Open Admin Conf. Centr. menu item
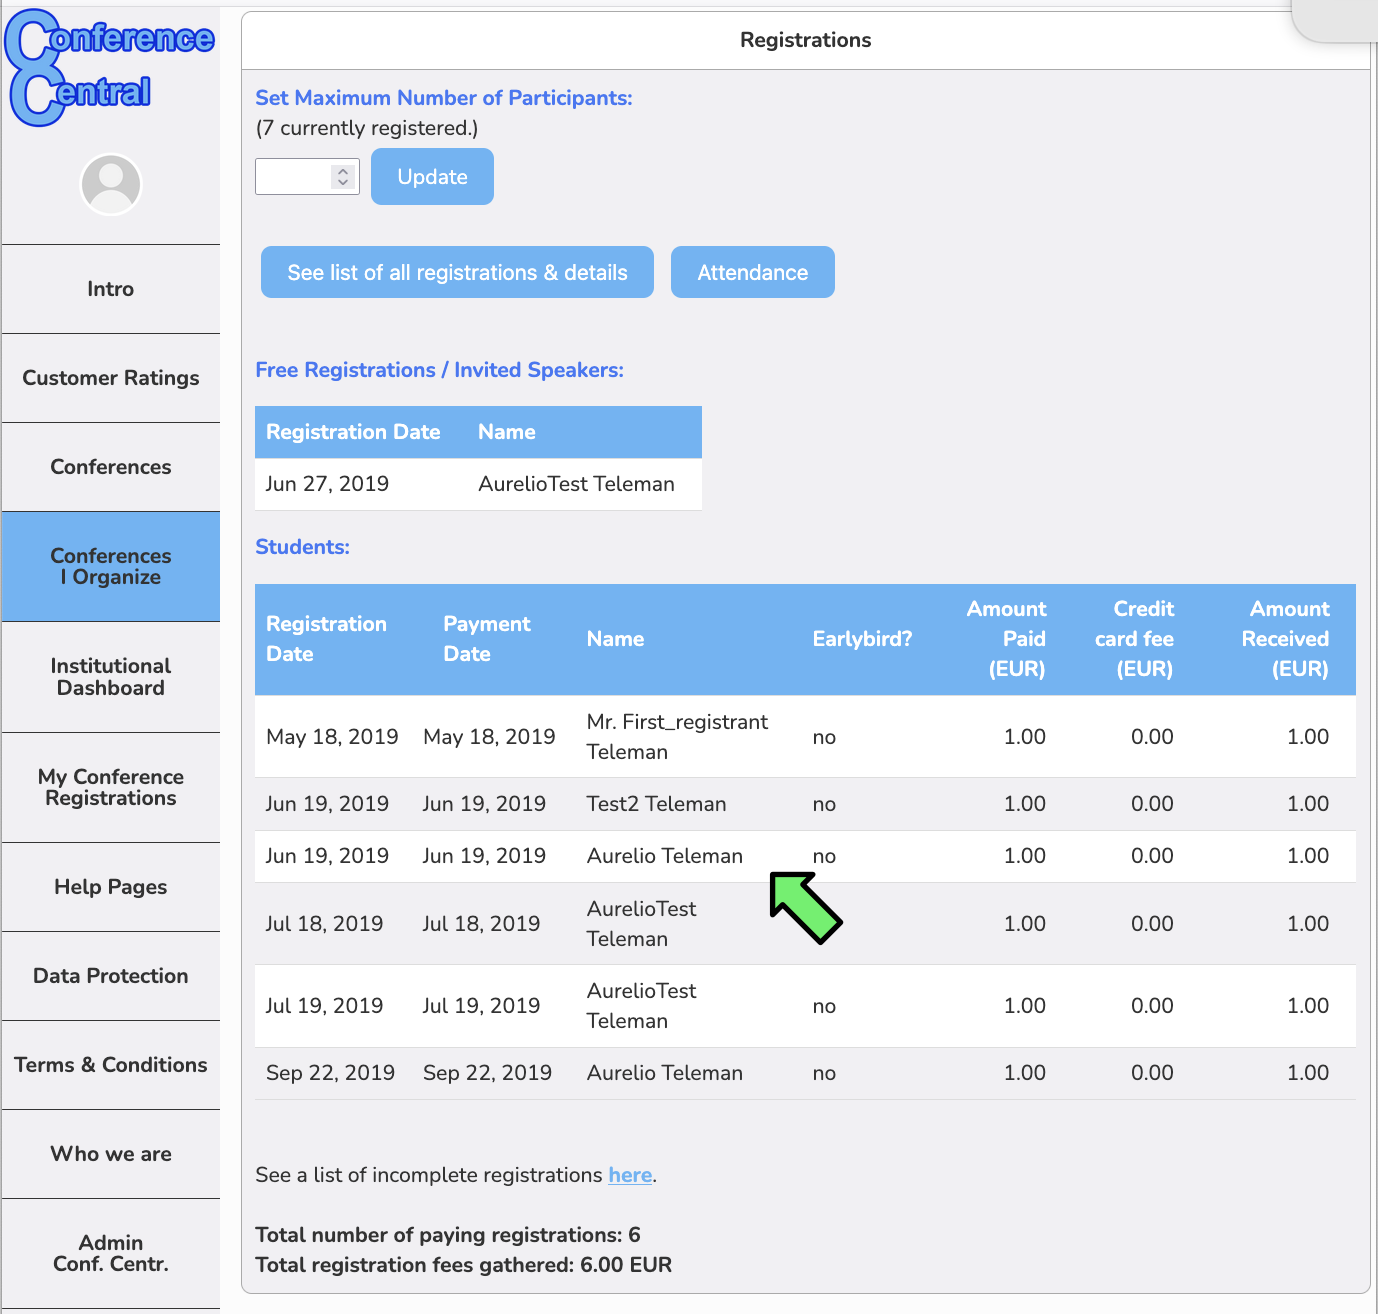 (110, 1253)
